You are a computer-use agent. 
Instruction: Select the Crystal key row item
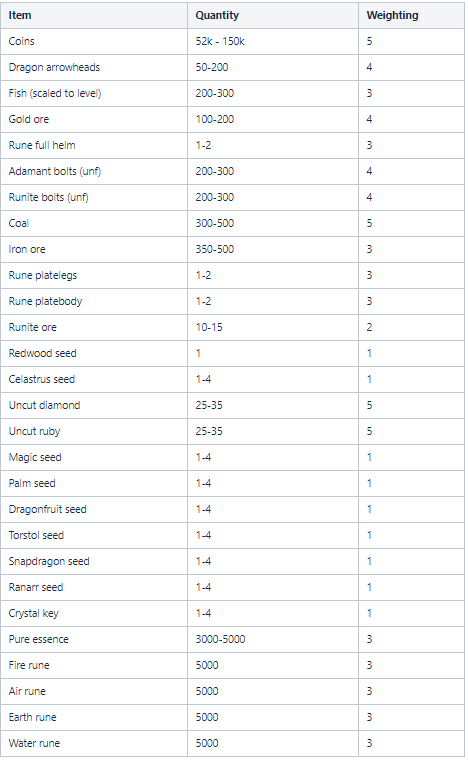pyautogui.click(x=94, y=613)
